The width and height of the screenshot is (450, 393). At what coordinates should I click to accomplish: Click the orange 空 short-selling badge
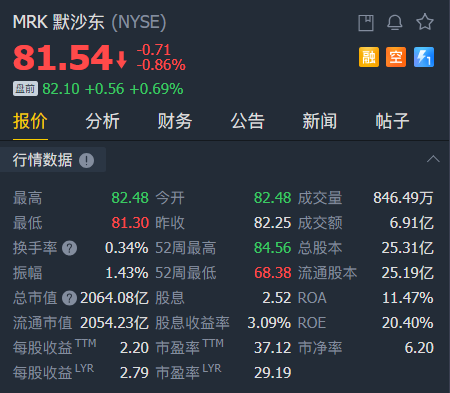pos(396,57)
